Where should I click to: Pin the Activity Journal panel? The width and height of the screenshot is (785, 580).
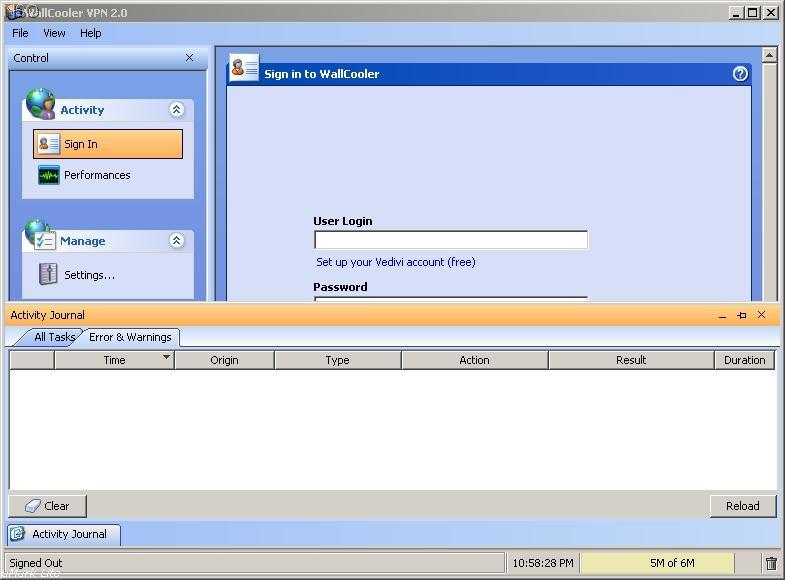(742, 315)
